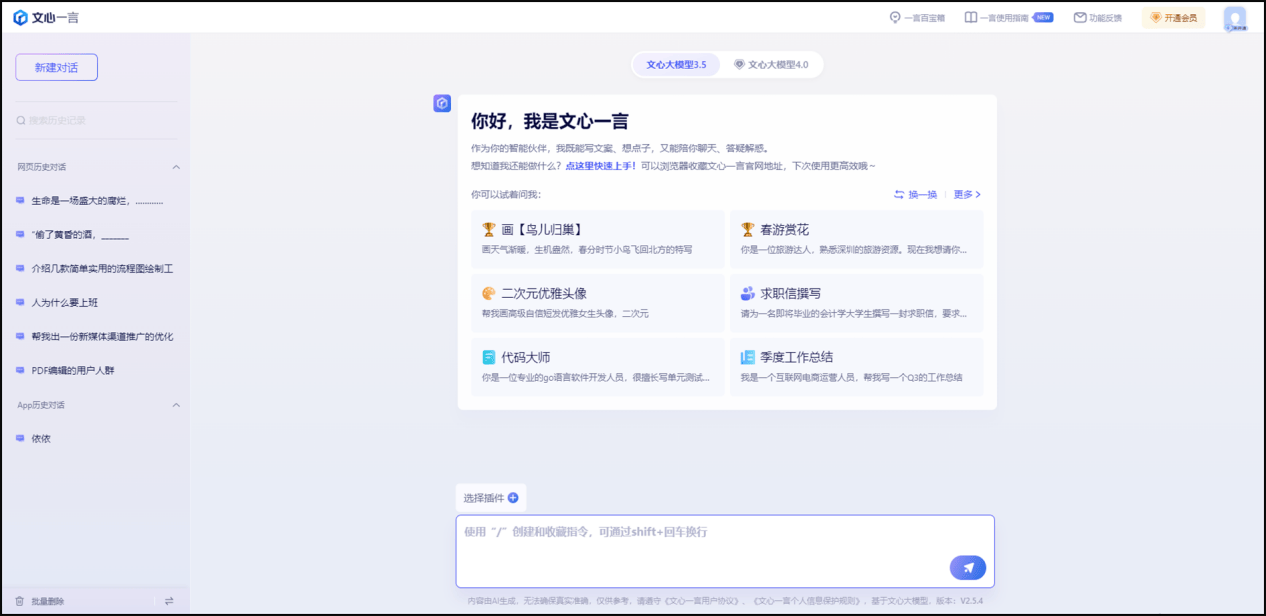Collapse the App历史对话 section

click(x=176, y=405)
